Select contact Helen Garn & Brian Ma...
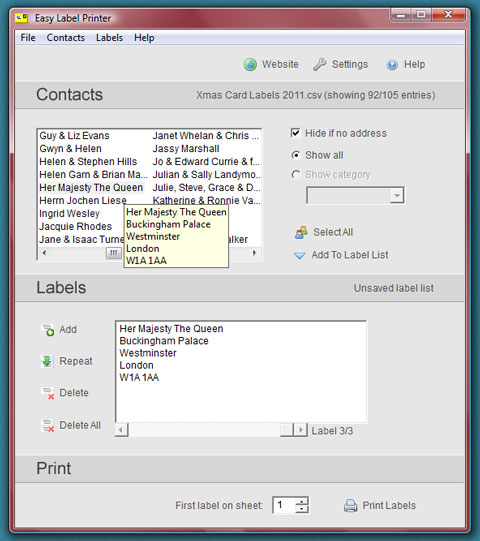 (x=93, y=175)
